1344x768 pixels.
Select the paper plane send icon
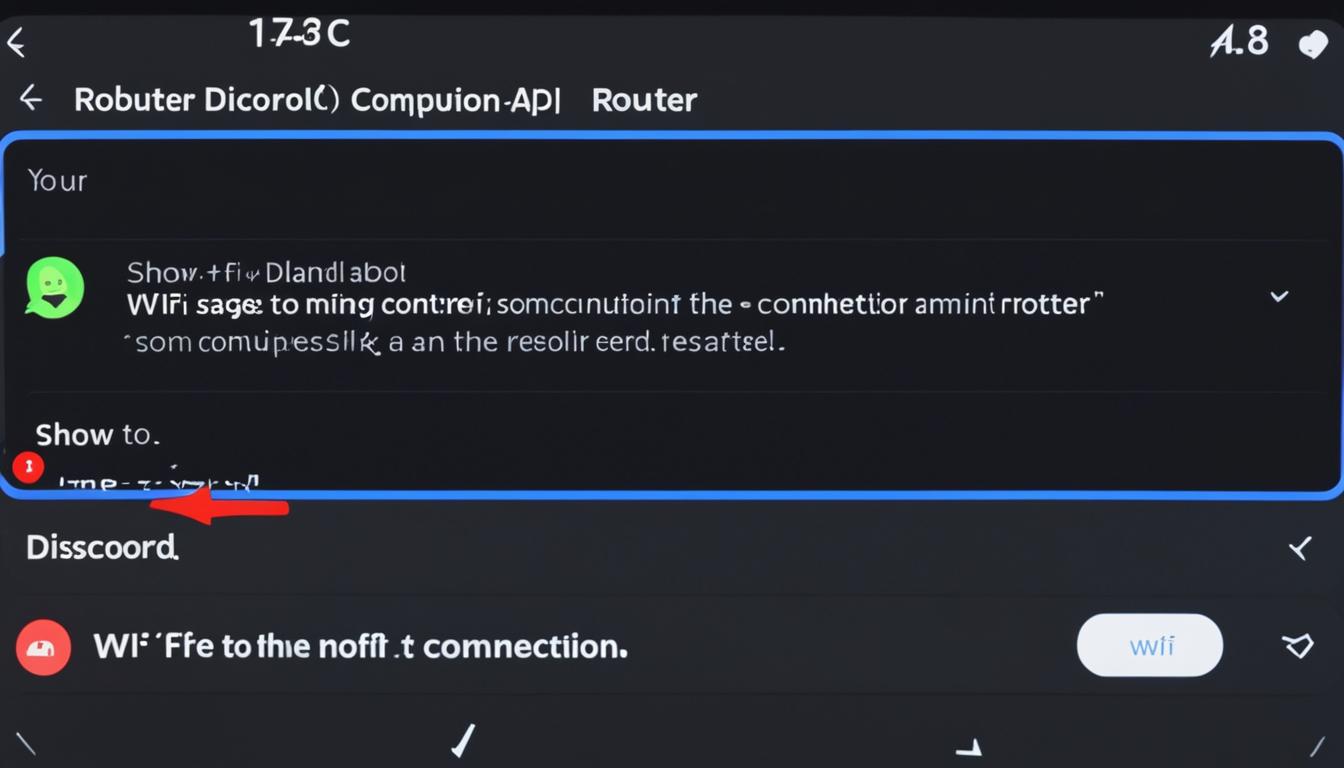pos(1299,646)
